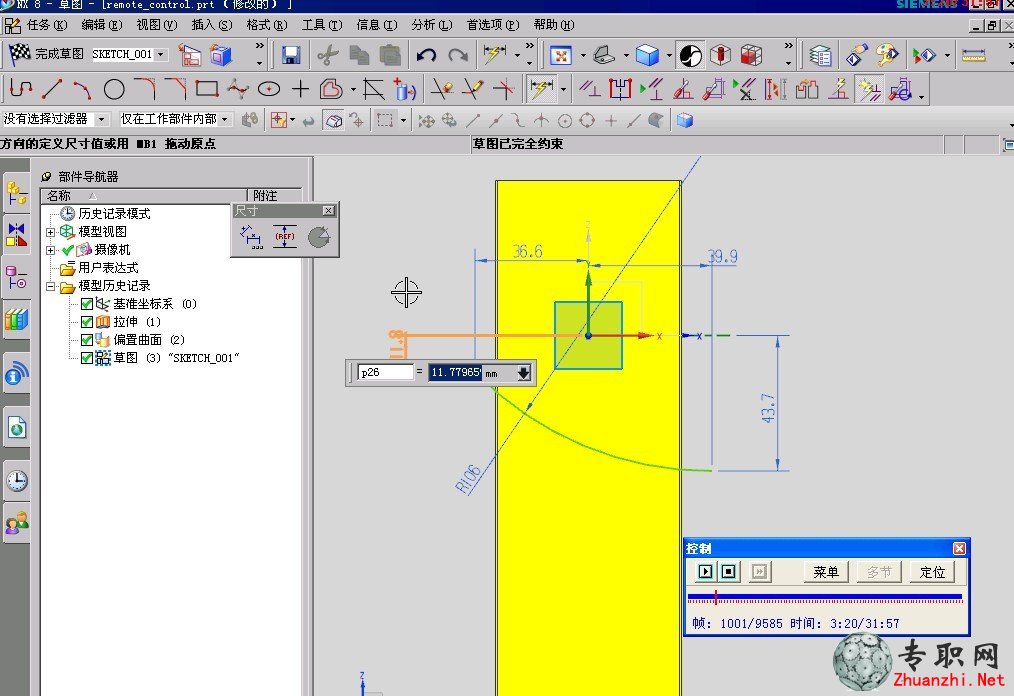Open the History clock tab in sidebar
The image size is (1014, 696).
click(x=17, y=481)
